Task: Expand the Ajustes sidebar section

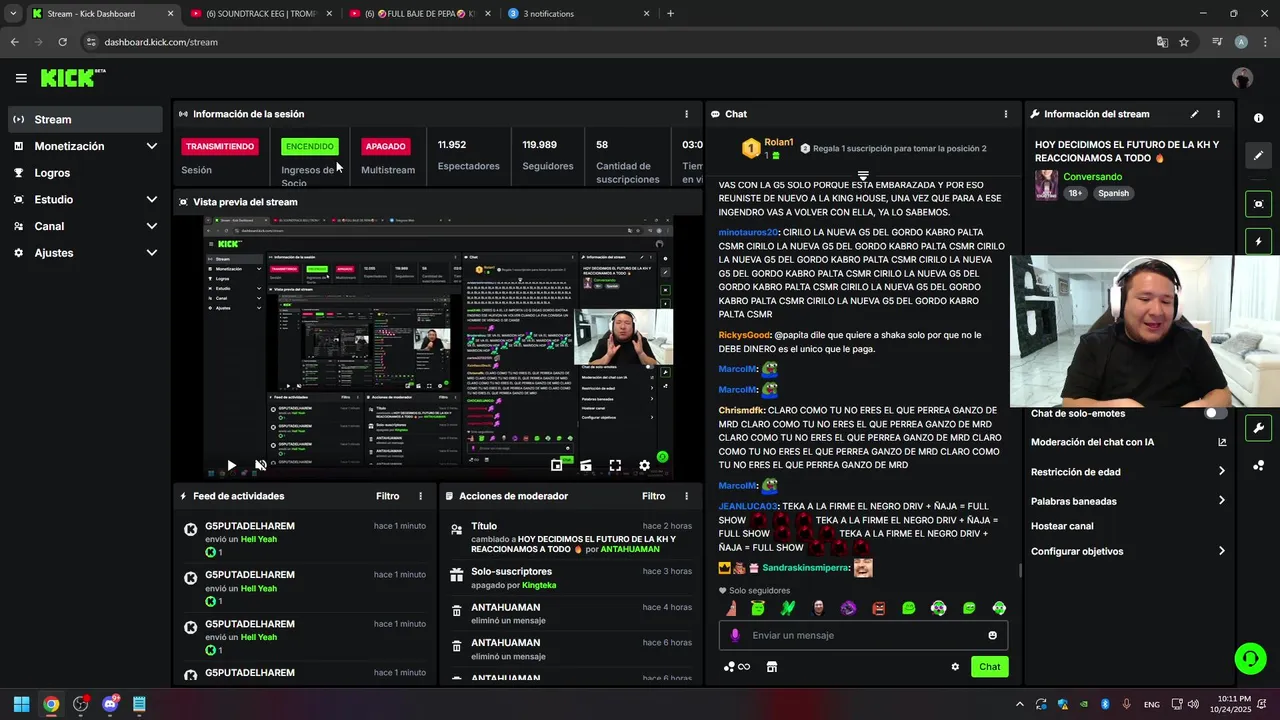Action: coord(85,253)
